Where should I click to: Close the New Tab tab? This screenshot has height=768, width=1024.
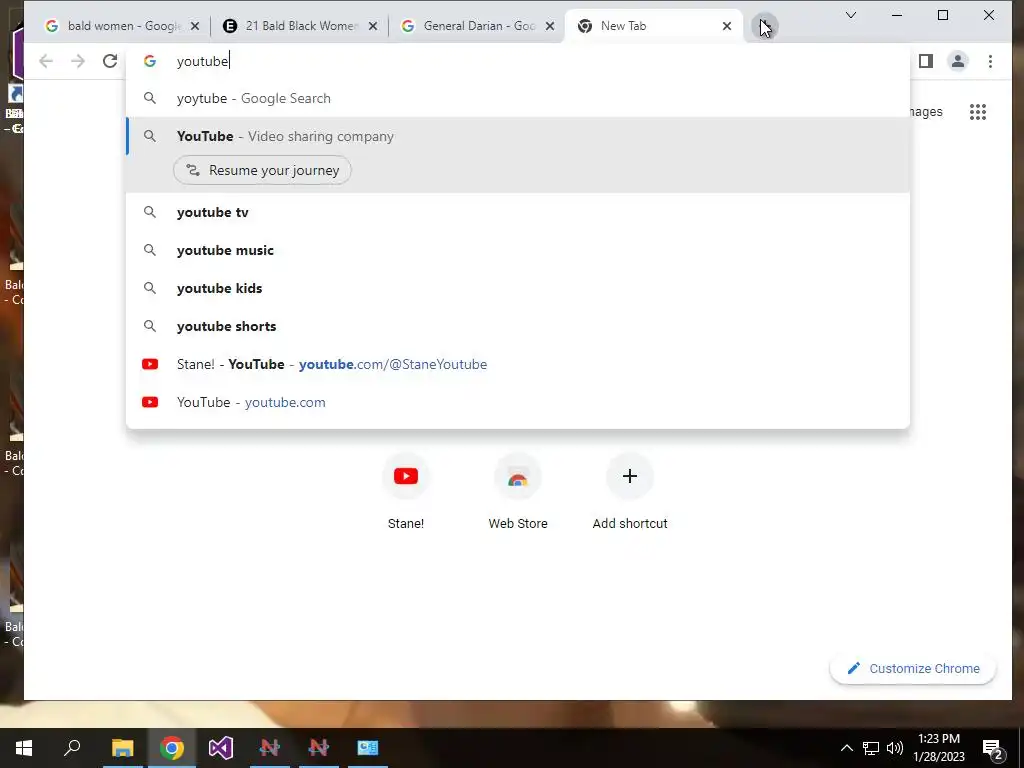coord(727,26)
